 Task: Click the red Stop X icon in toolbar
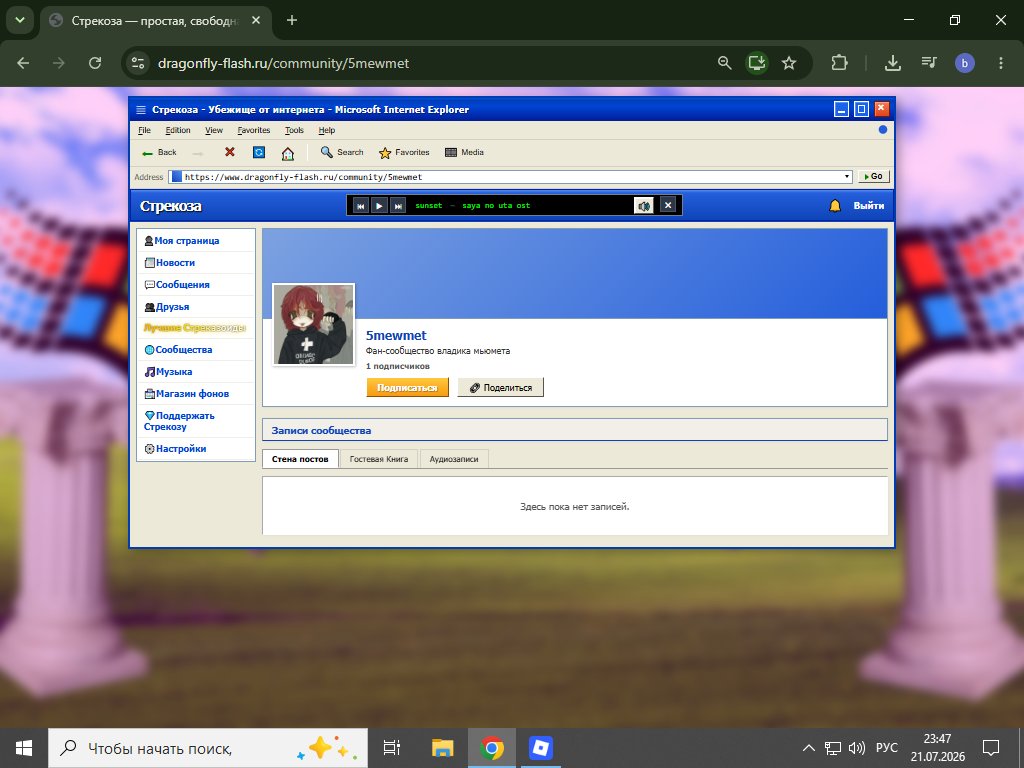pyautogui.click(x=229, y=152)
